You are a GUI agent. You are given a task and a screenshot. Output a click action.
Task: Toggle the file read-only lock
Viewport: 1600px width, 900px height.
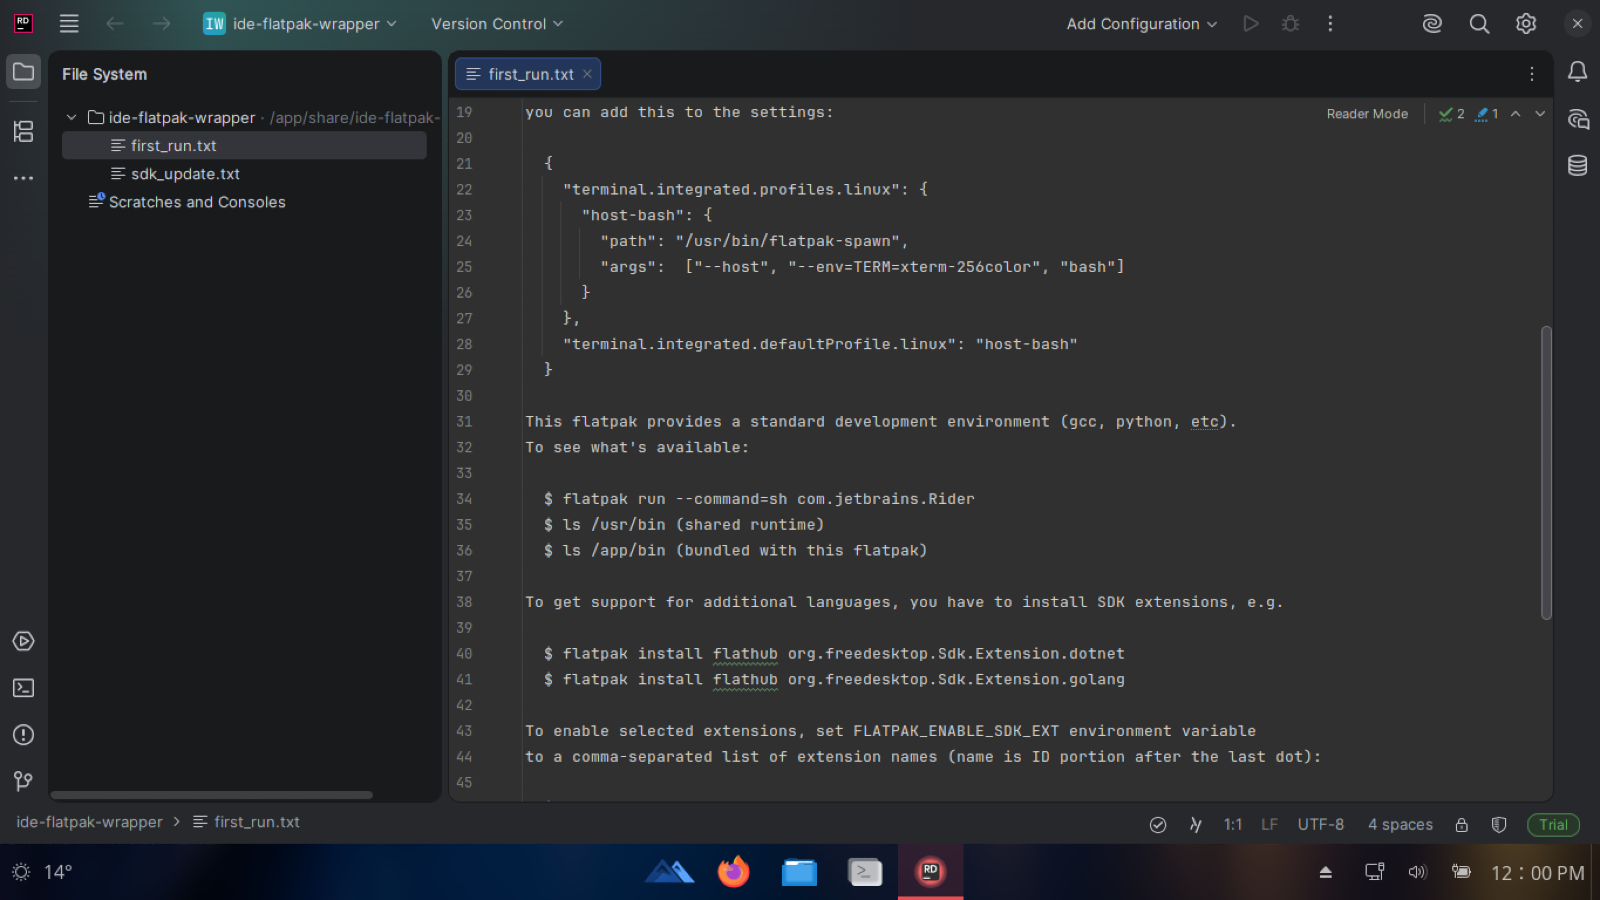point(1461,825)
